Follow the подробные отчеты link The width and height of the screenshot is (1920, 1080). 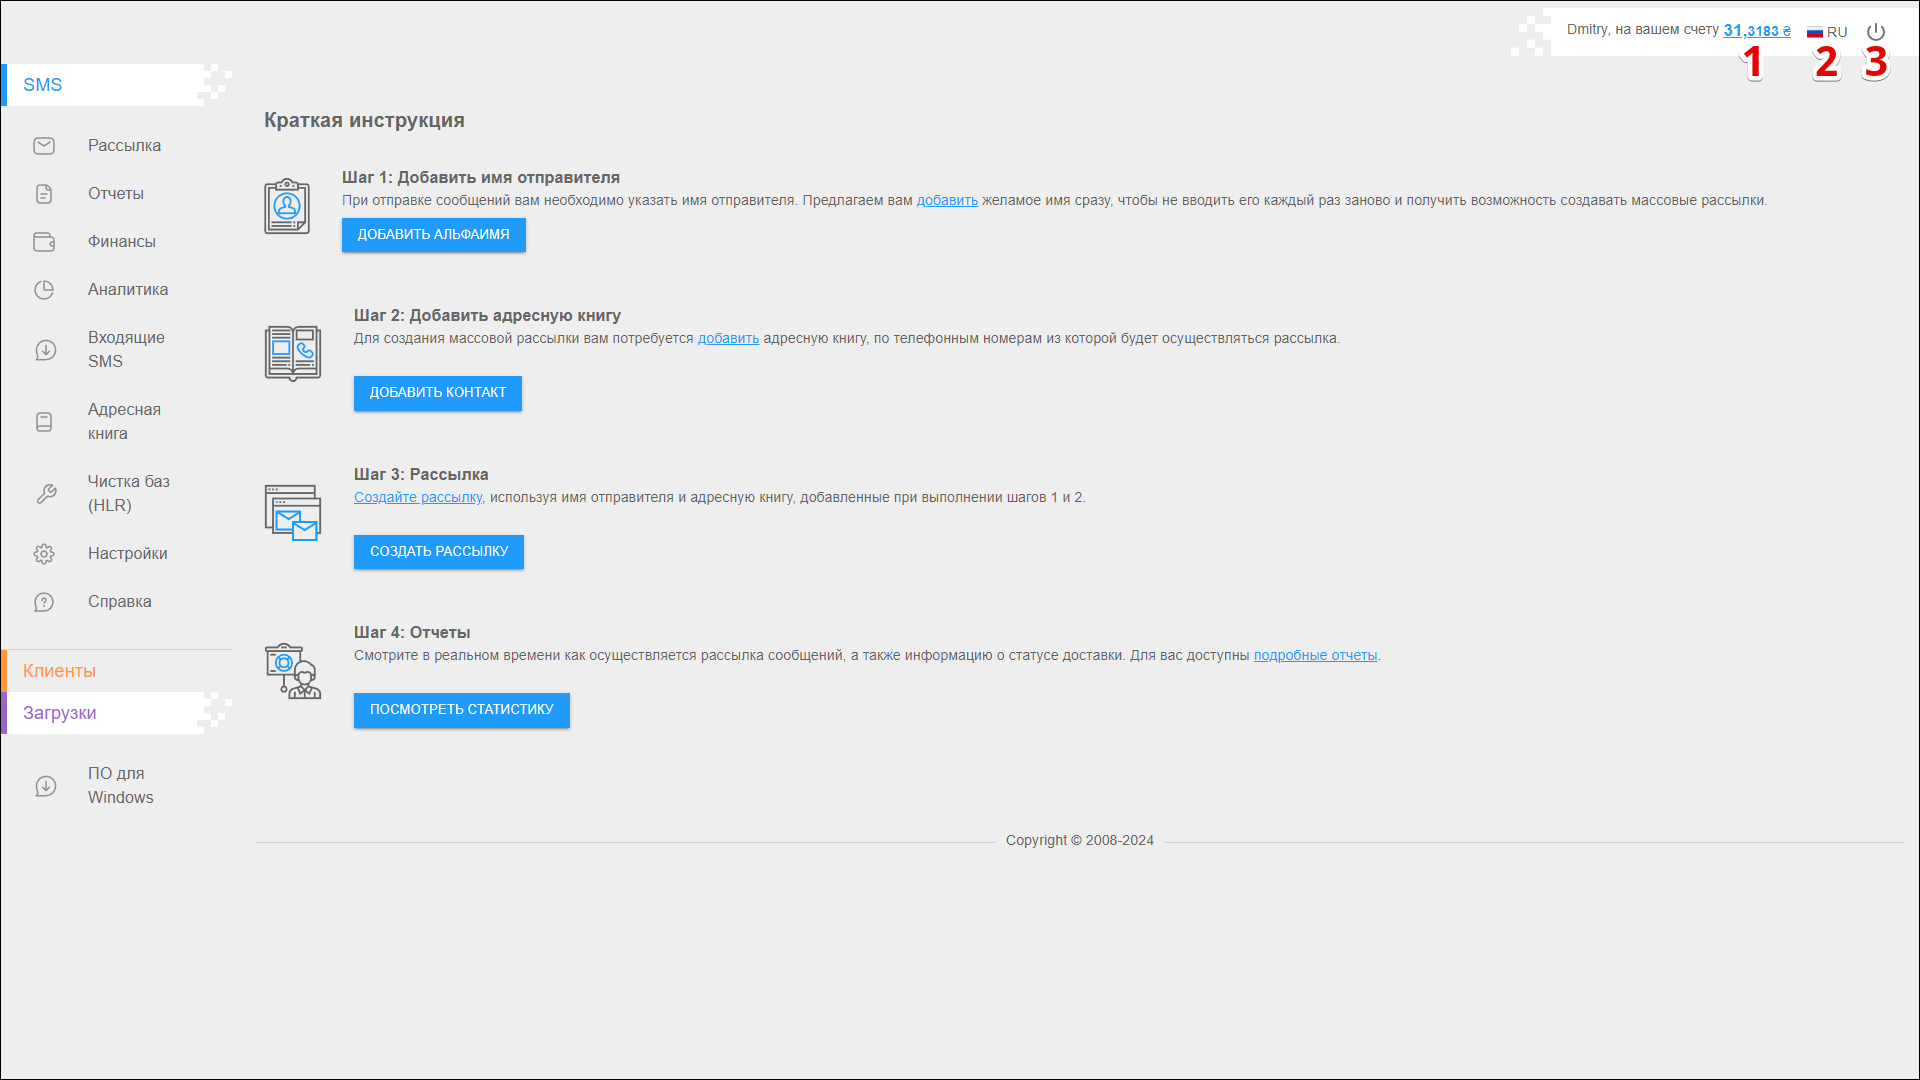coord(1315,656)
